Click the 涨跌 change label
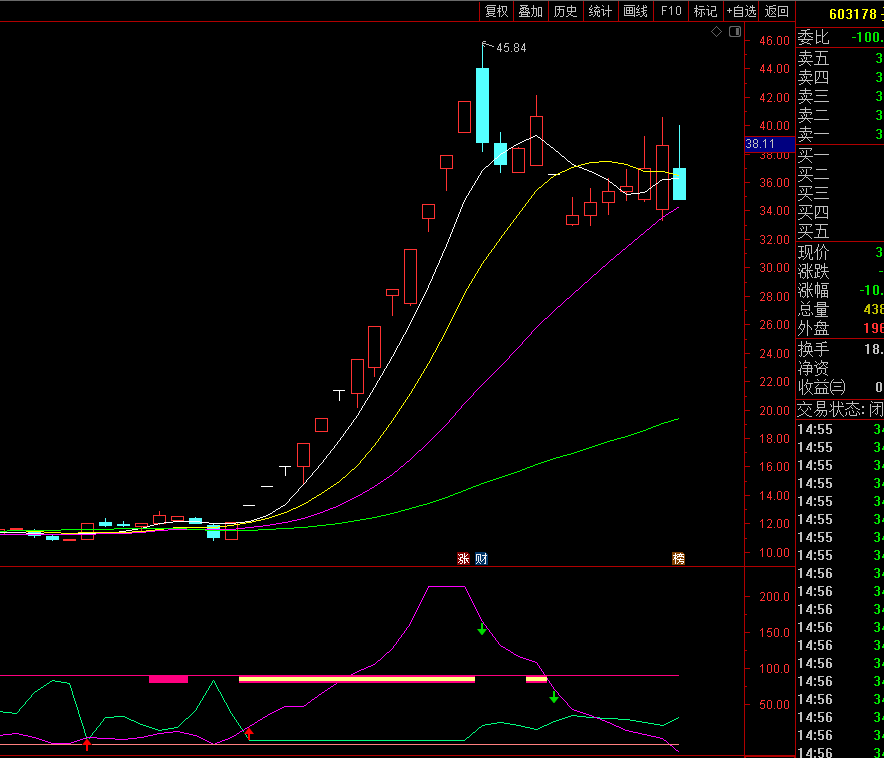The image size is (884, 758). pyautogui.click(x=814, y=272)
